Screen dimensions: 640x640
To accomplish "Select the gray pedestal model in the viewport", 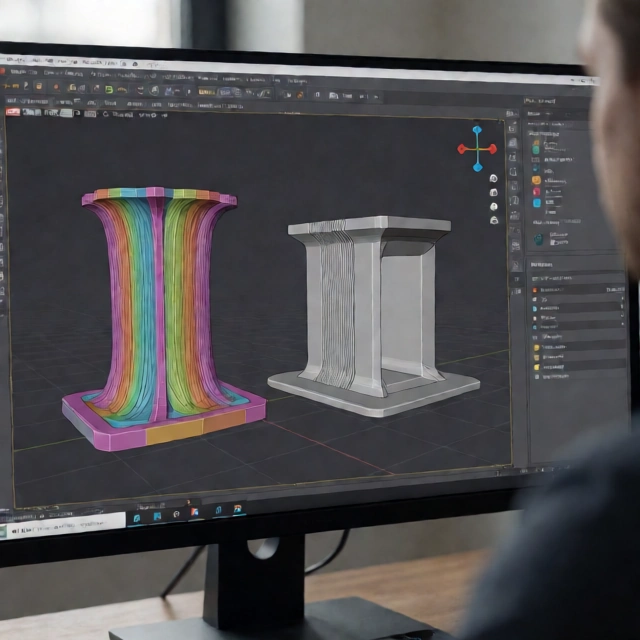I will (x=372, y=314).
